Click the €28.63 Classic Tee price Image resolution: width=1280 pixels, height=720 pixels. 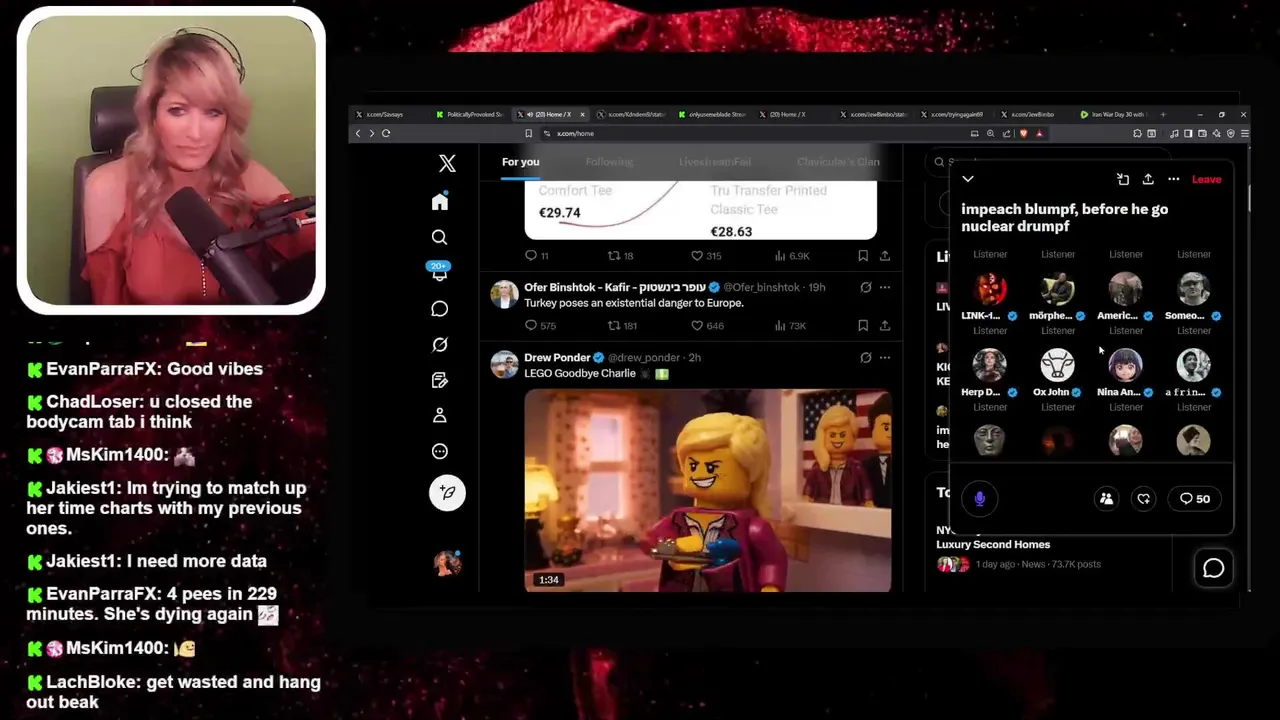pos(731,231)
